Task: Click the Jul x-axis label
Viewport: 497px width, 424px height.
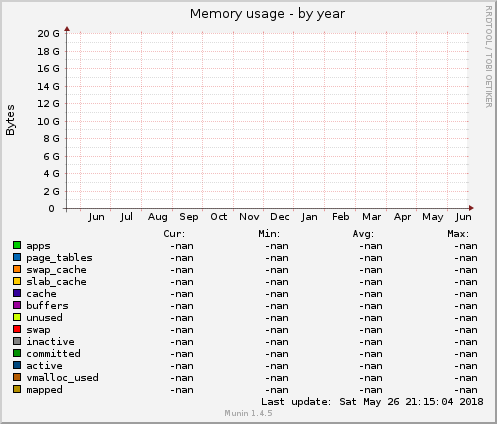Action: tap(126, 217)
